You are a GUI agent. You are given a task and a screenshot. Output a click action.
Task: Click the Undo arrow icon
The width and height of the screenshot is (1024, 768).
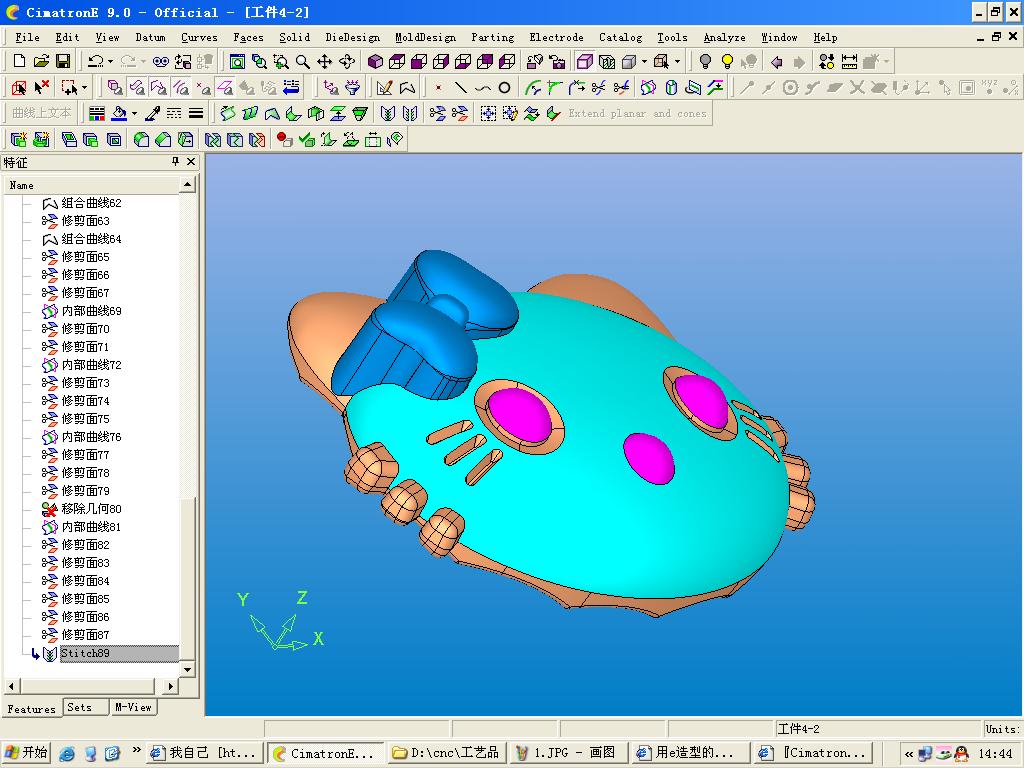[95, 61]
